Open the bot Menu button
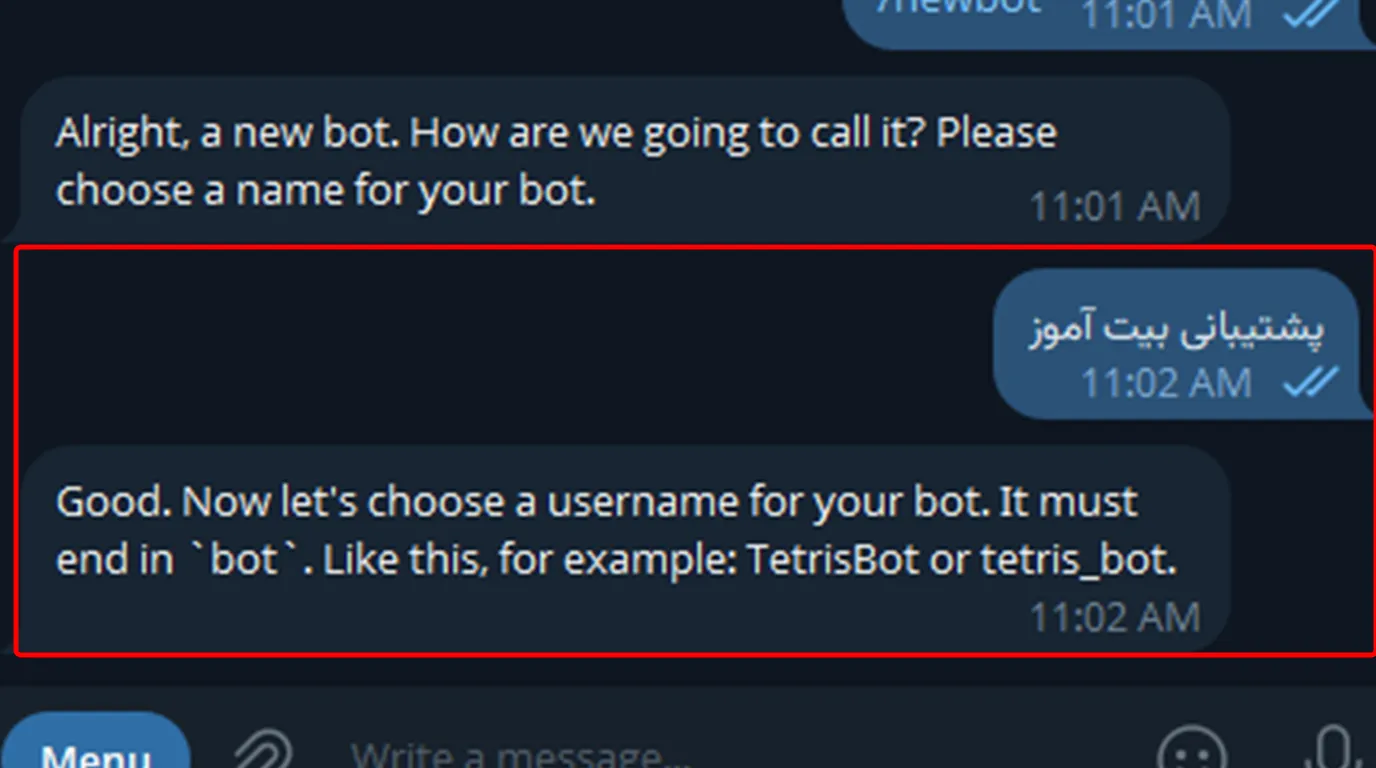This screenshot has width=1376, height=768. click(96, 750)
